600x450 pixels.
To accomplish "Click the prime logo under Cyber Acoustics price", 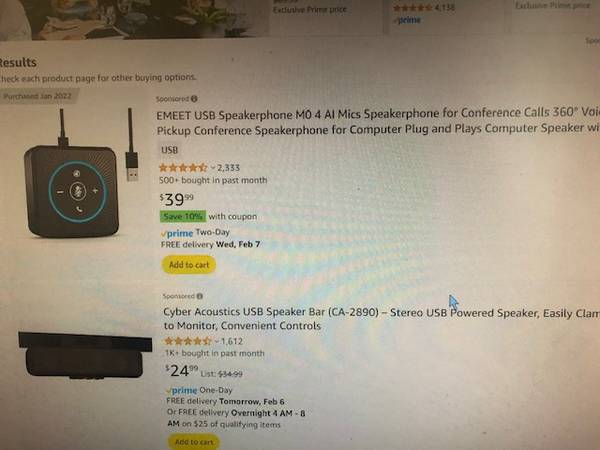I will (182, 390).
